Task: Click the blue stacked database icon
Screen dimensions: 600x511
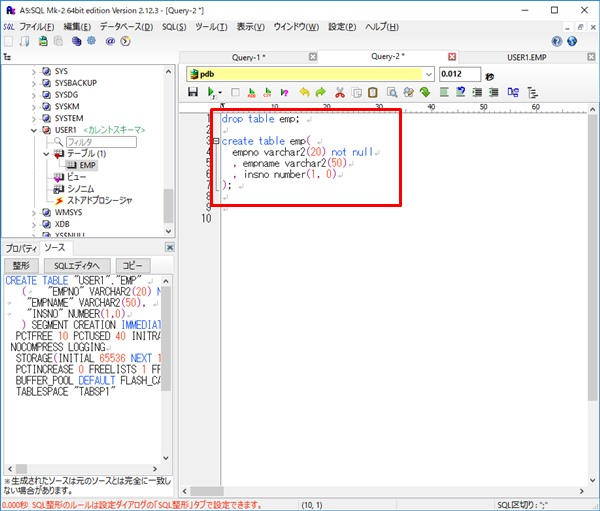Action: pyautogui.click(x=76, y=41)
